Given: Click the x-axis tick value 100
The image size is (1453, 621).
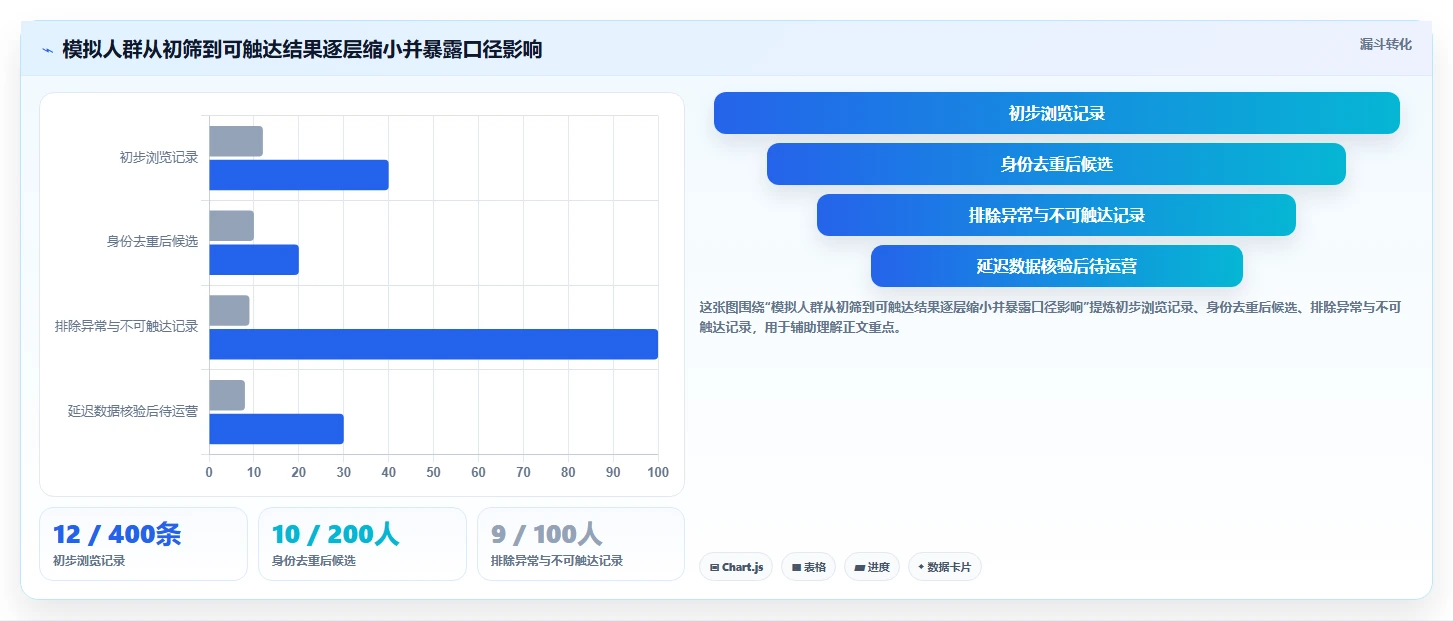Looking at the screenshot, I should point(658,473).
